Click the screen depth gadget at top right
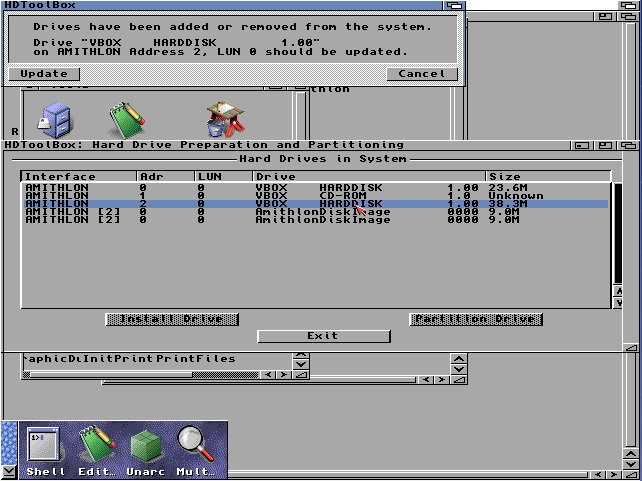This screenshot has width=642, height=481. pyautogui.click(x=630, y=5)
